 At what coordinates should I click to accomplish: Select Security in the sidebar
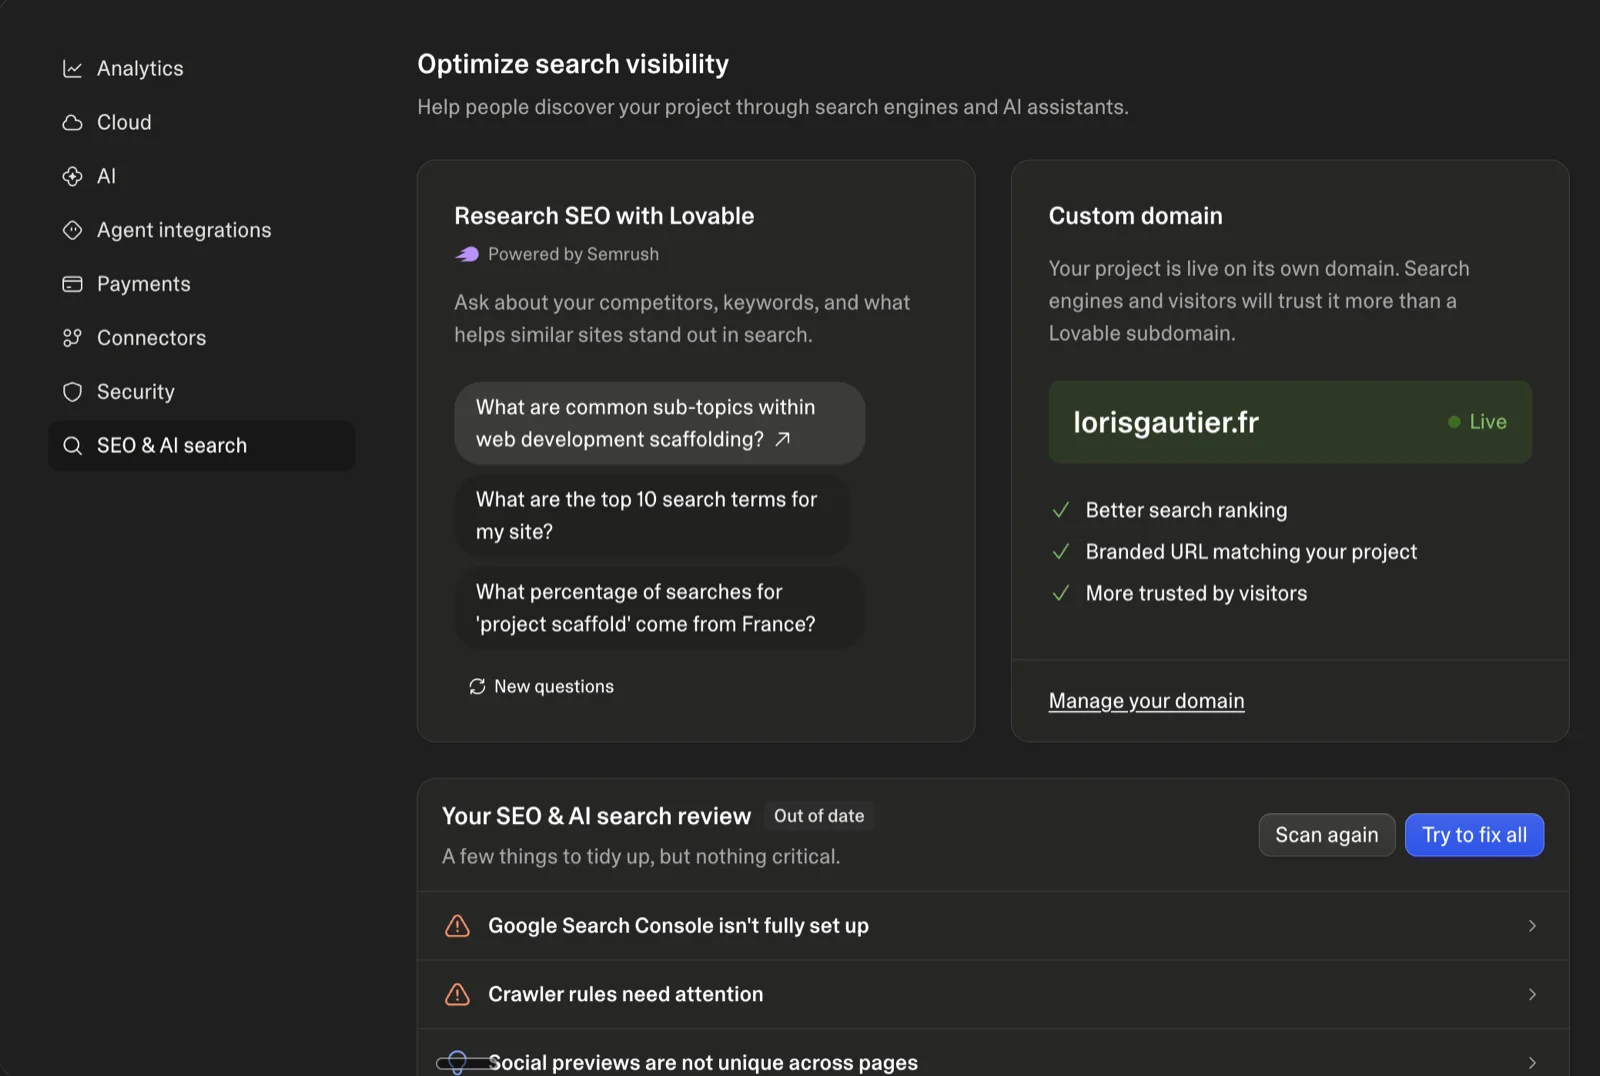tap(201, 393)
